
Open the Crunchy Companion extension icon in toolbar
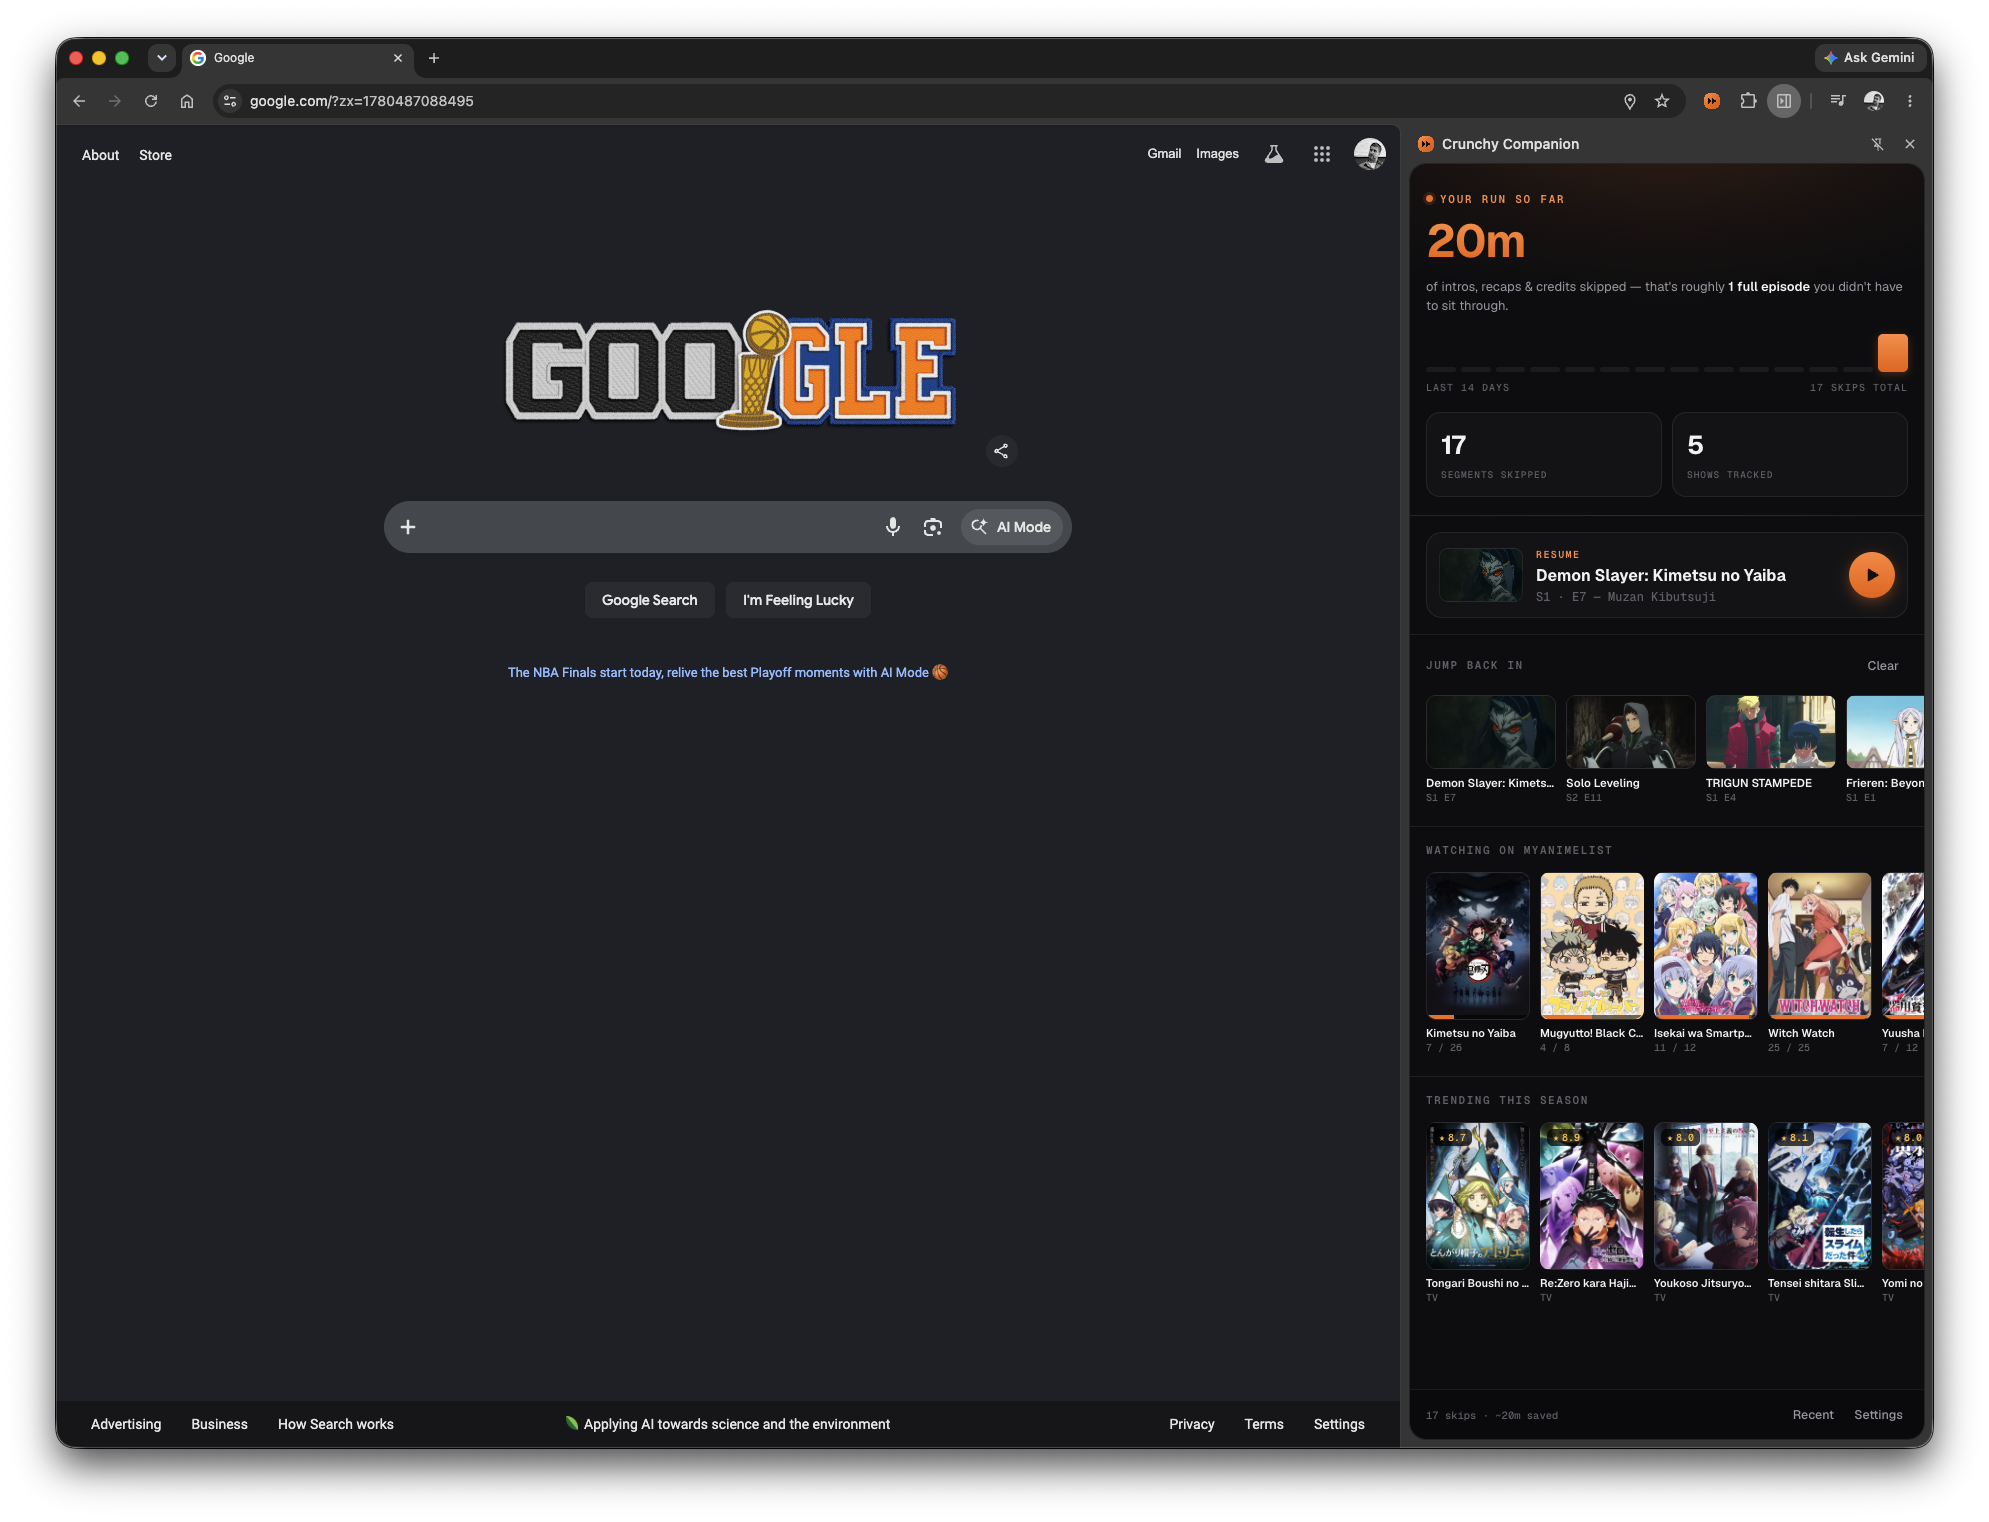(1712, 101)
